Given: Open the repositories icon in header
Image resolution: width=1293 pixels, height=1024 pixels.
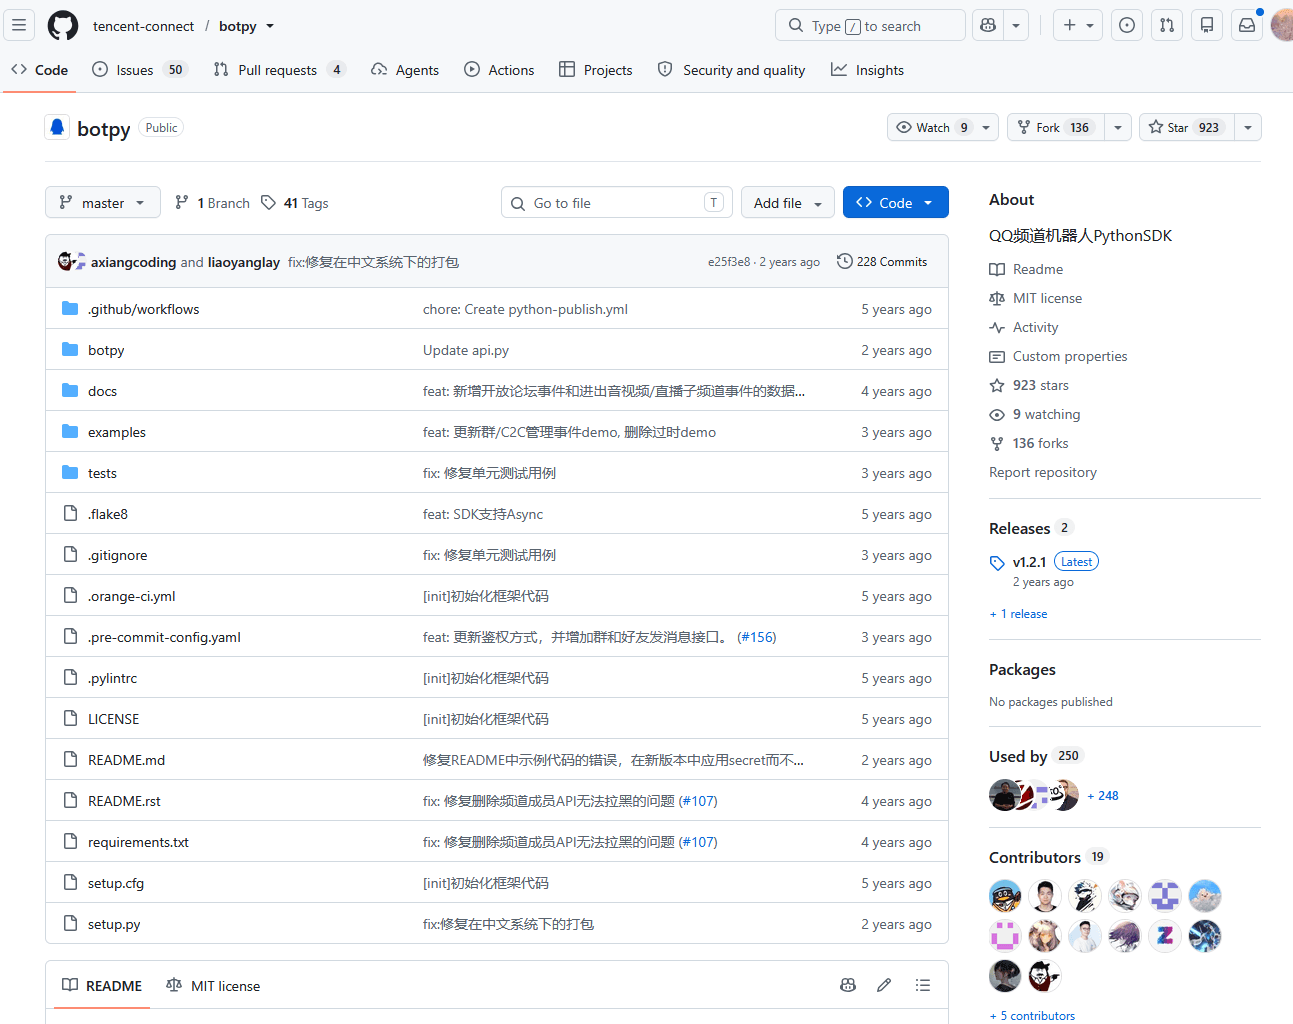Looking at the screenshot, I should [1207, 25].
